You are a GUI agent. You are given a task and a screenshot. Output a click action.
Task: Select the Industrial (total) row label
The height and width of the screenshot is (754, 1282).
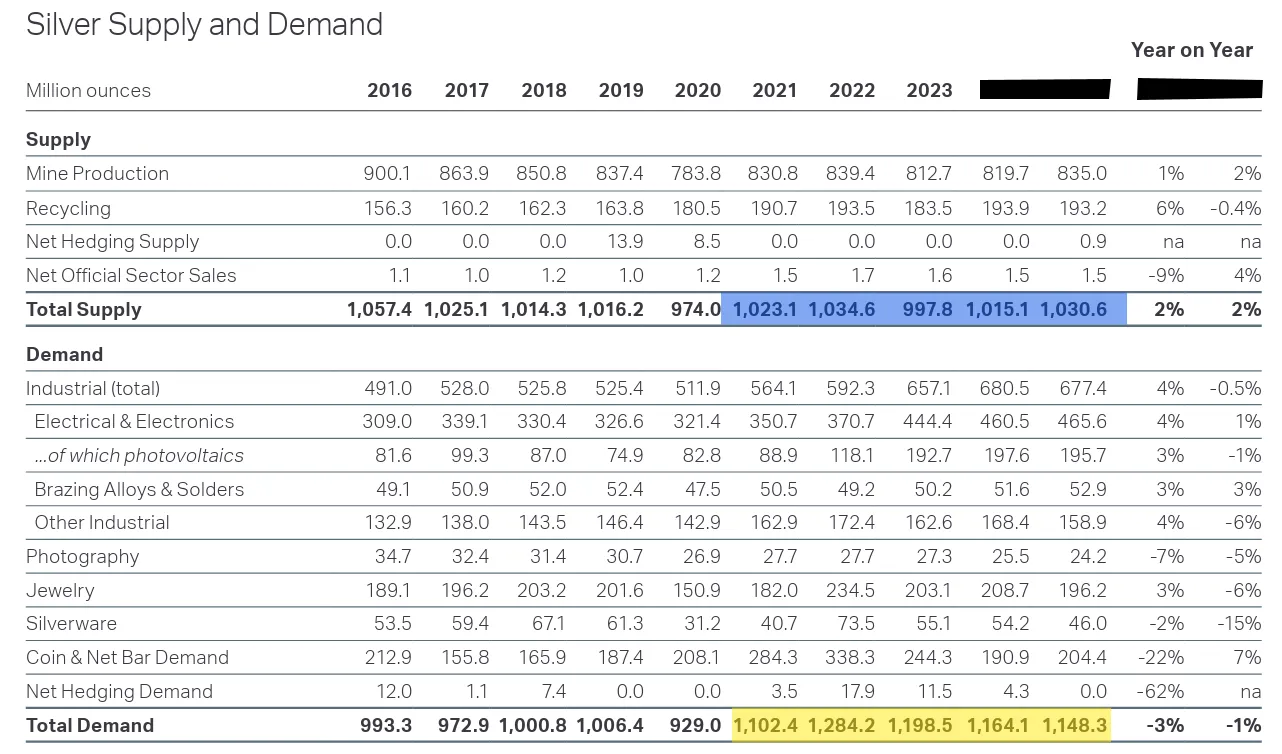[93, 388]
